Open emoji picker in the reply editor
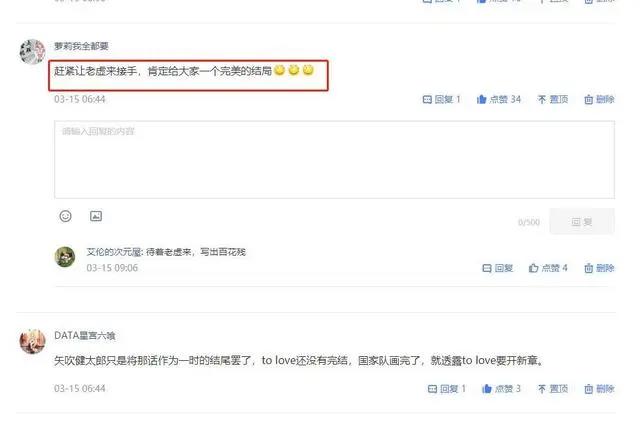 [65, 216]
